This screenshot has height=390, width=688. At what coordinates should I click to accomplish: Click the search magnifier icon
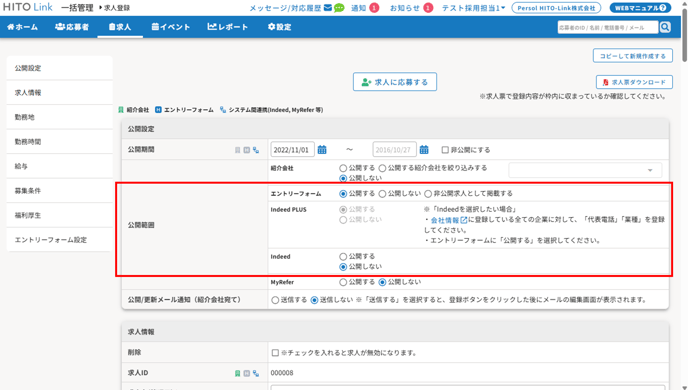click(x=665, y=27)
